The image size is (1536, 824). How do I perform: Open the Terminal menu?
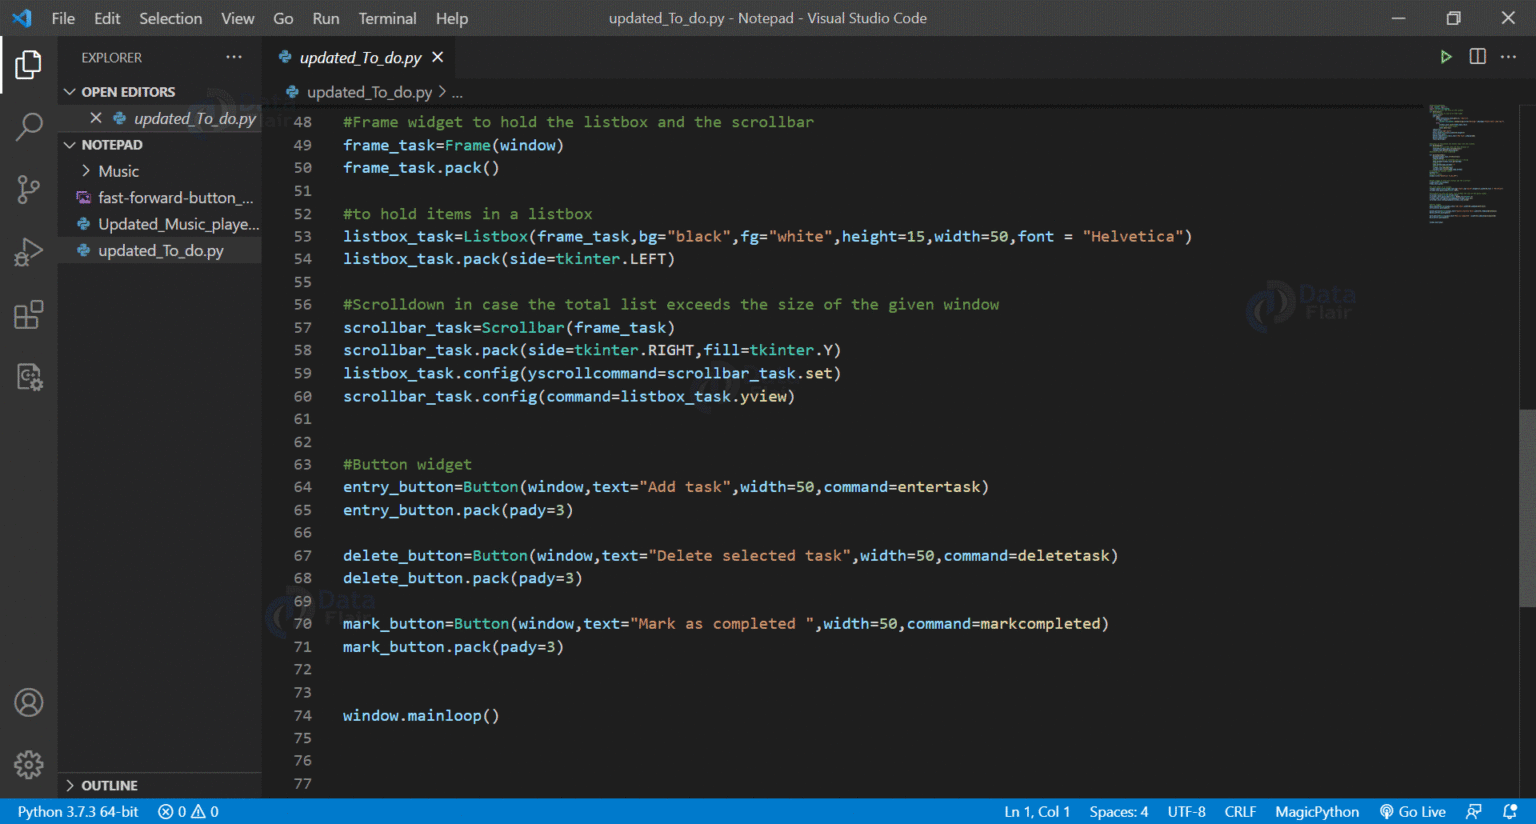click(x=387, y=18)
